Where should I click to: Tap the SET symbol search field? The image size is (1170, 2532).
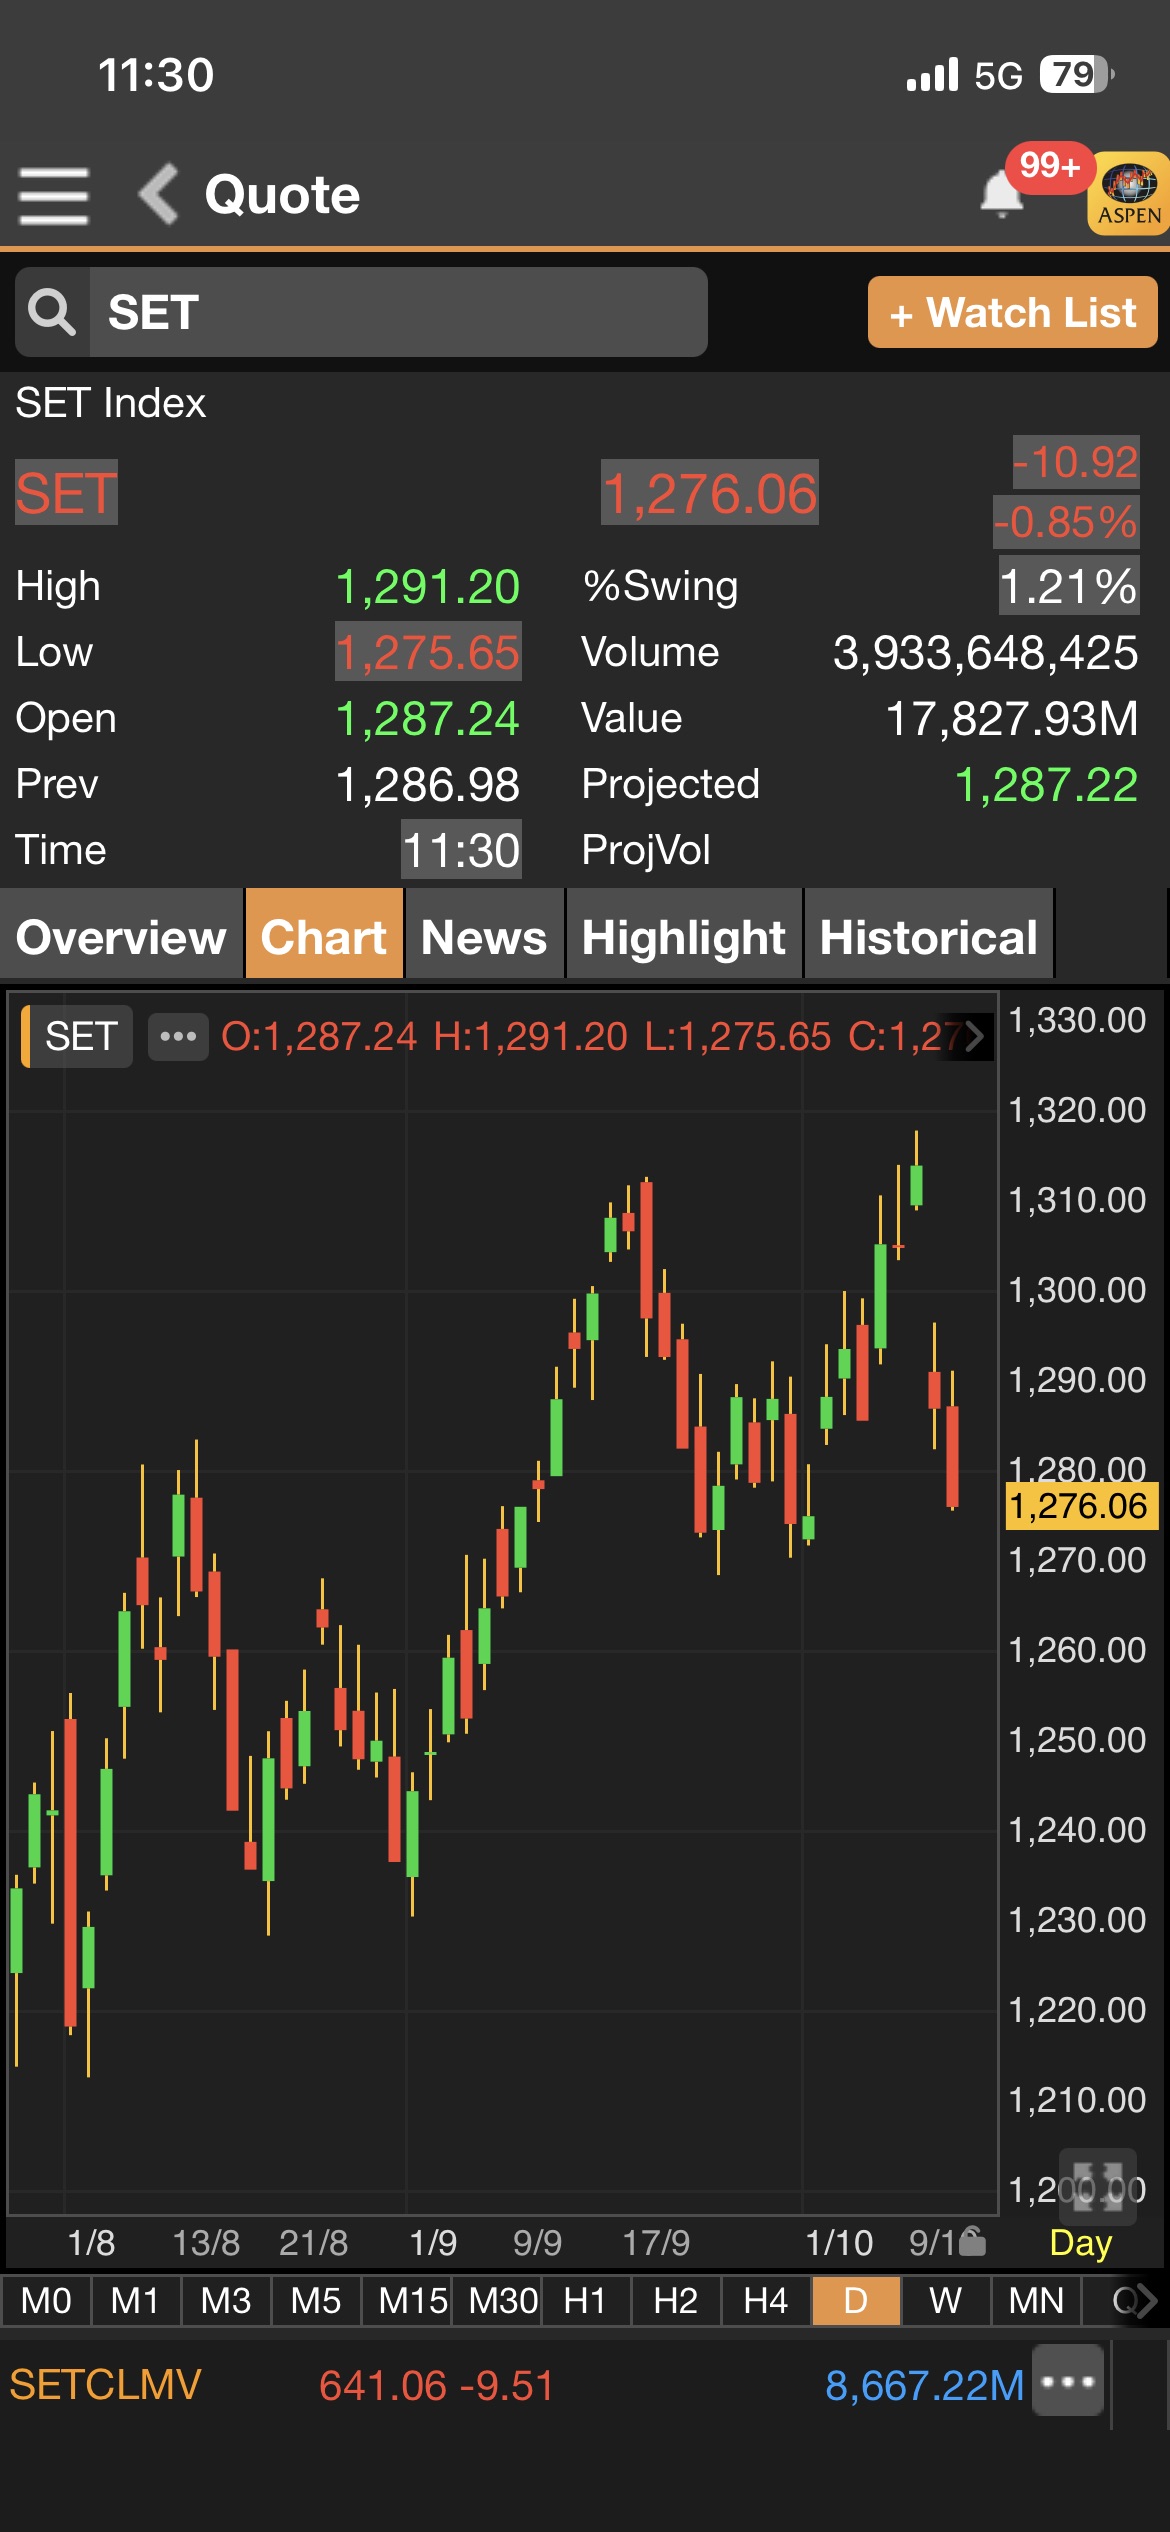[397, 312]
